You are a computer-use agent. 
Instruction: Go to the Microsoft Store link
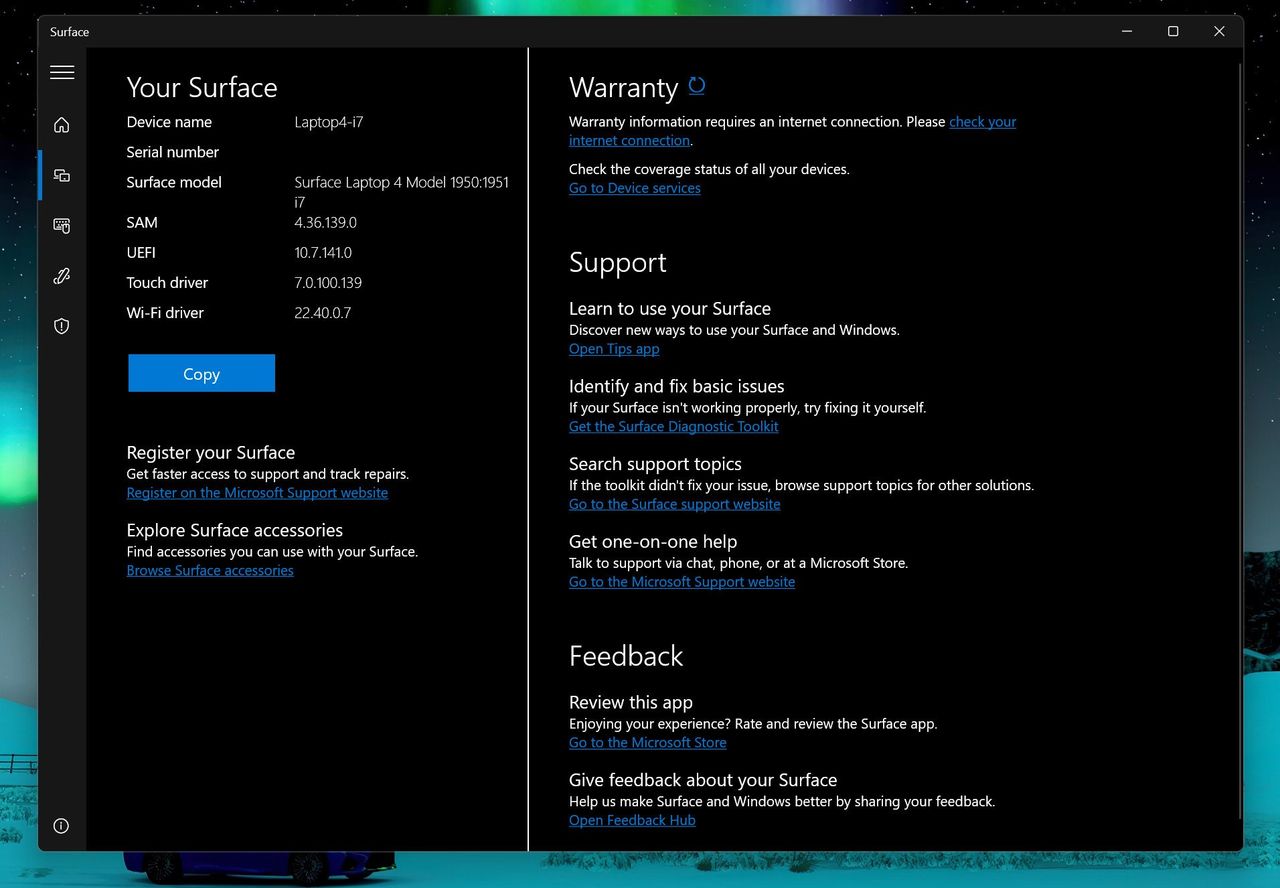coord(648,742)
